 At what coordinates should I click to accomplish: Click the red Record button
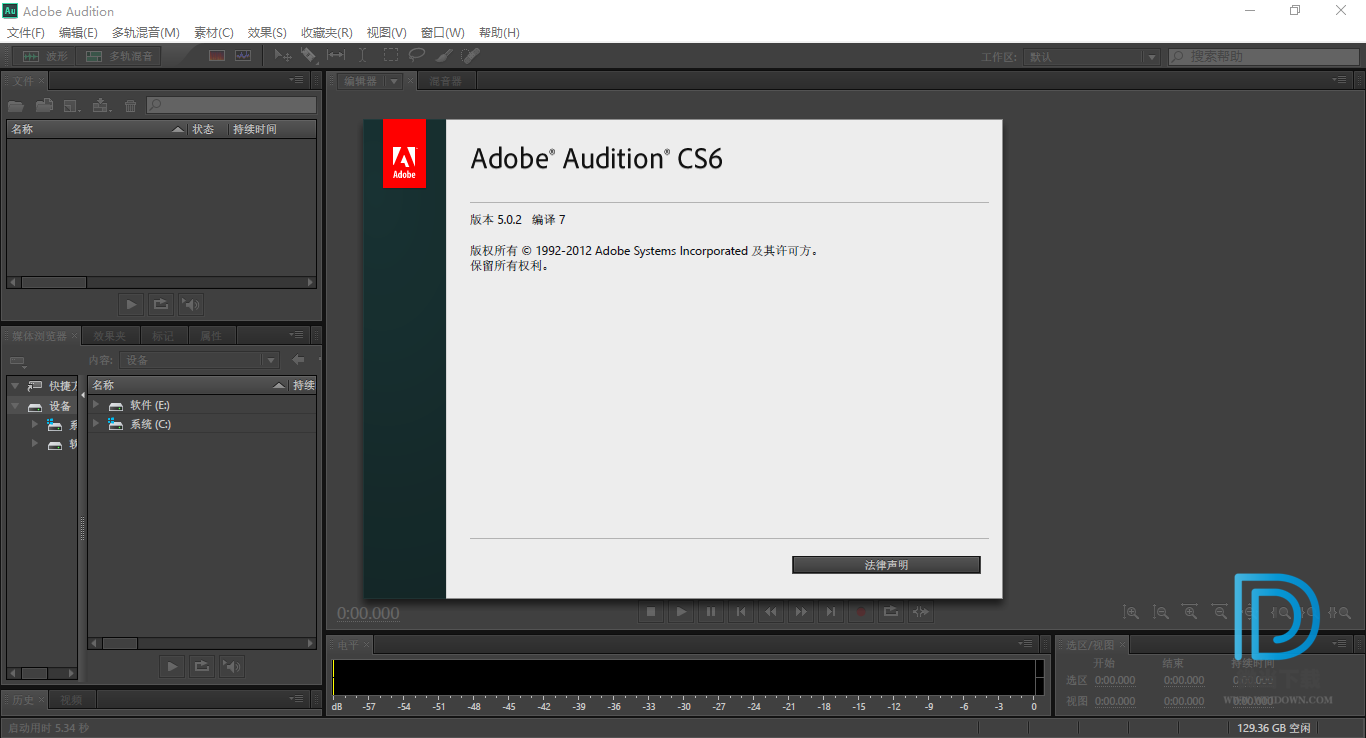(861, 612)
